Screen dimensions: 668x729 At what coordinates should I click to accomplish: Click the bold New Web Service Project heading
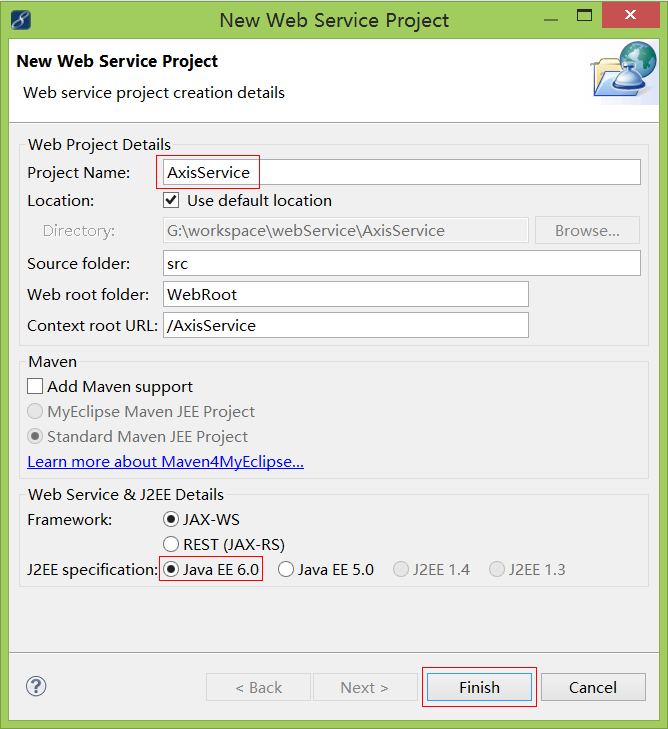[117, 61]
